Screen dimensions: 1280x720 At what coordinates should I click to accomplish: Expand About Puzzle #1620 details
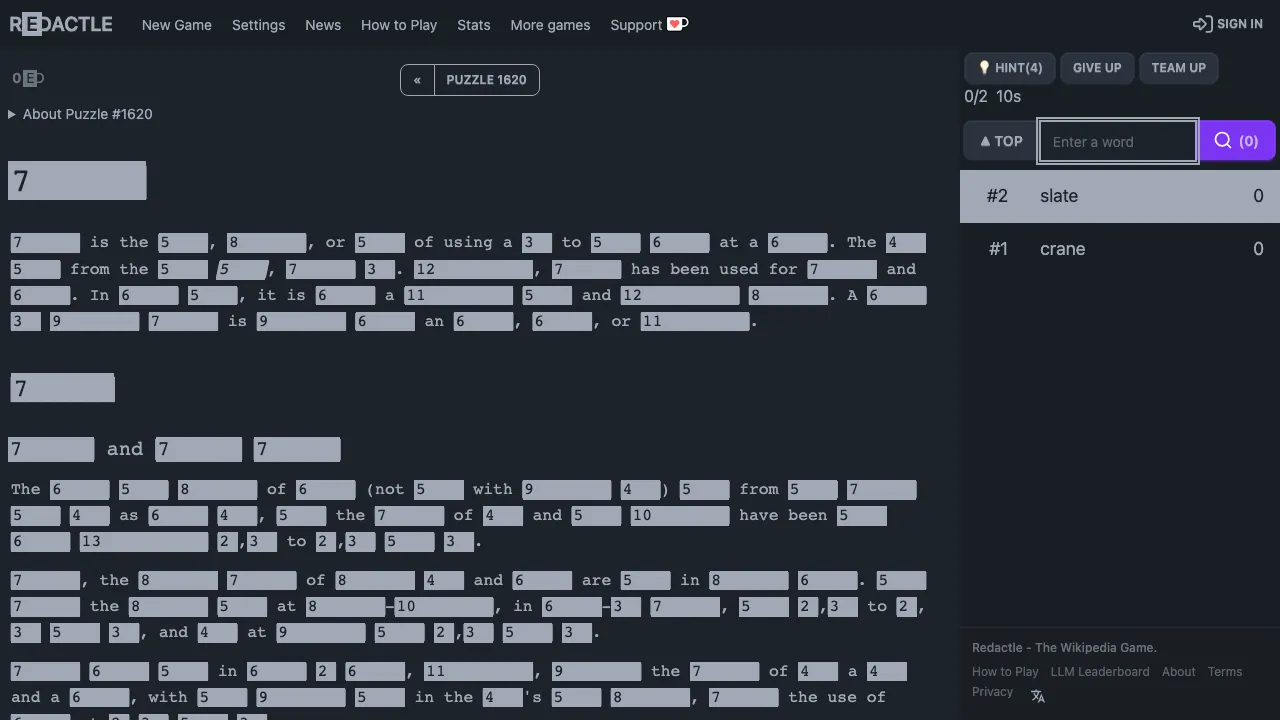(81, 114)
